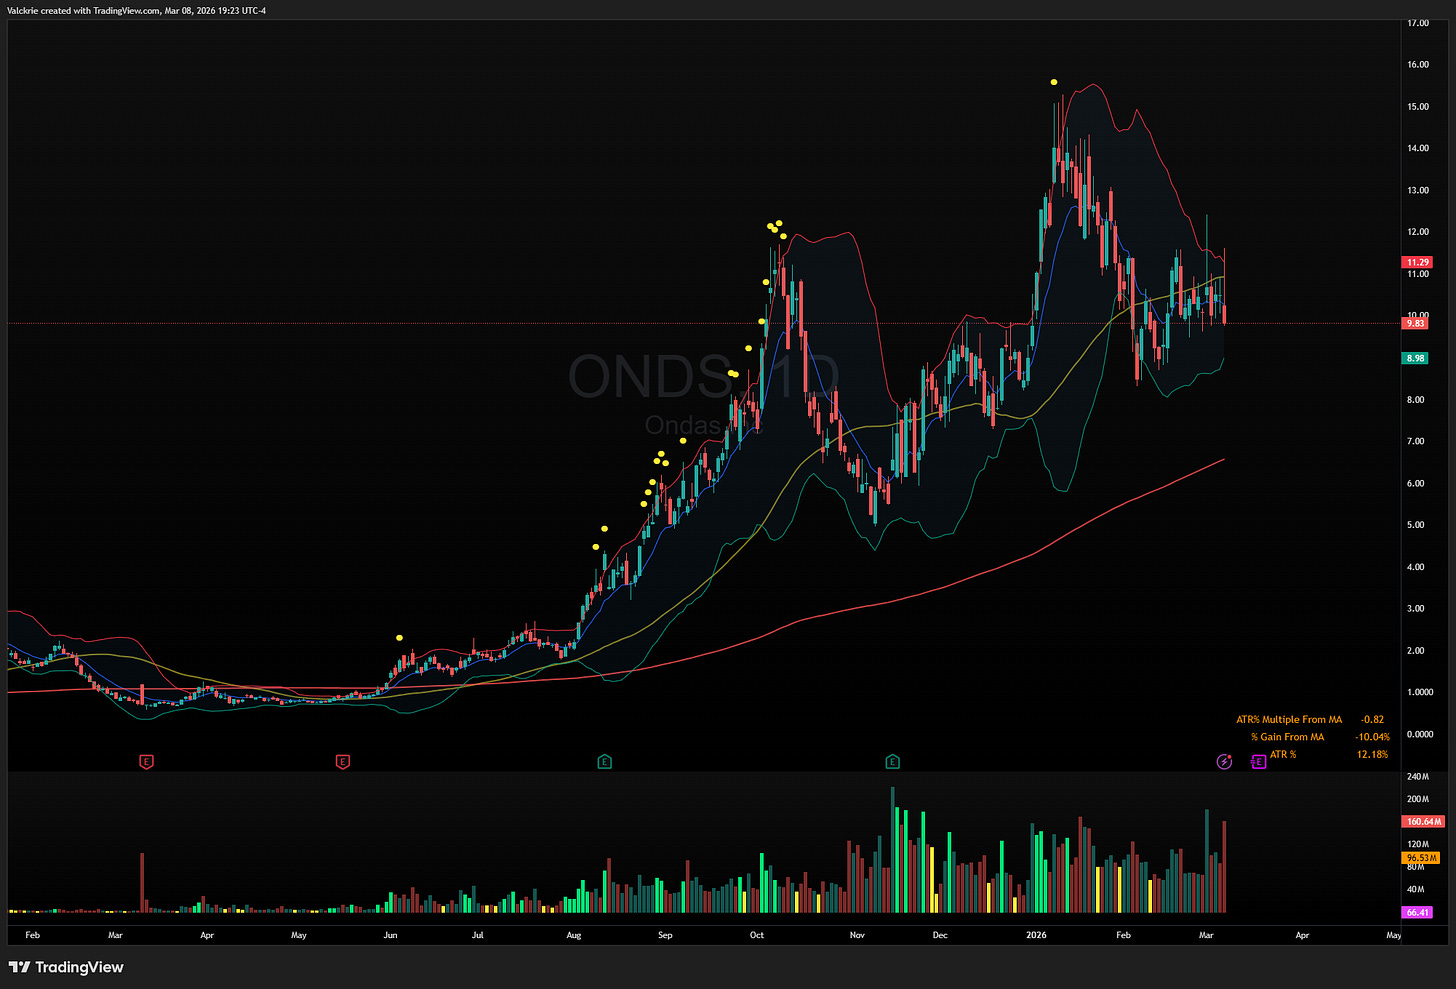The height and width of the screenshot is (989, 1456).
Task: Click the -10.04% value
Action: coord(1372,737)
